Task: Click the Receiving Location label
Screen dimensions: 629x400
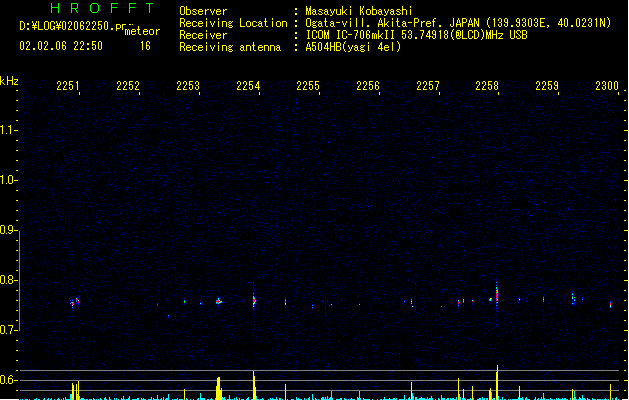Action: 233,23
